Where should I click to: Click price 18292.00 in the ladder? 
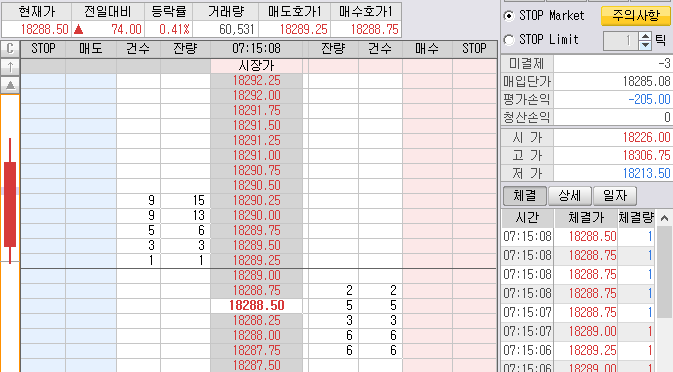pos(257,96)
